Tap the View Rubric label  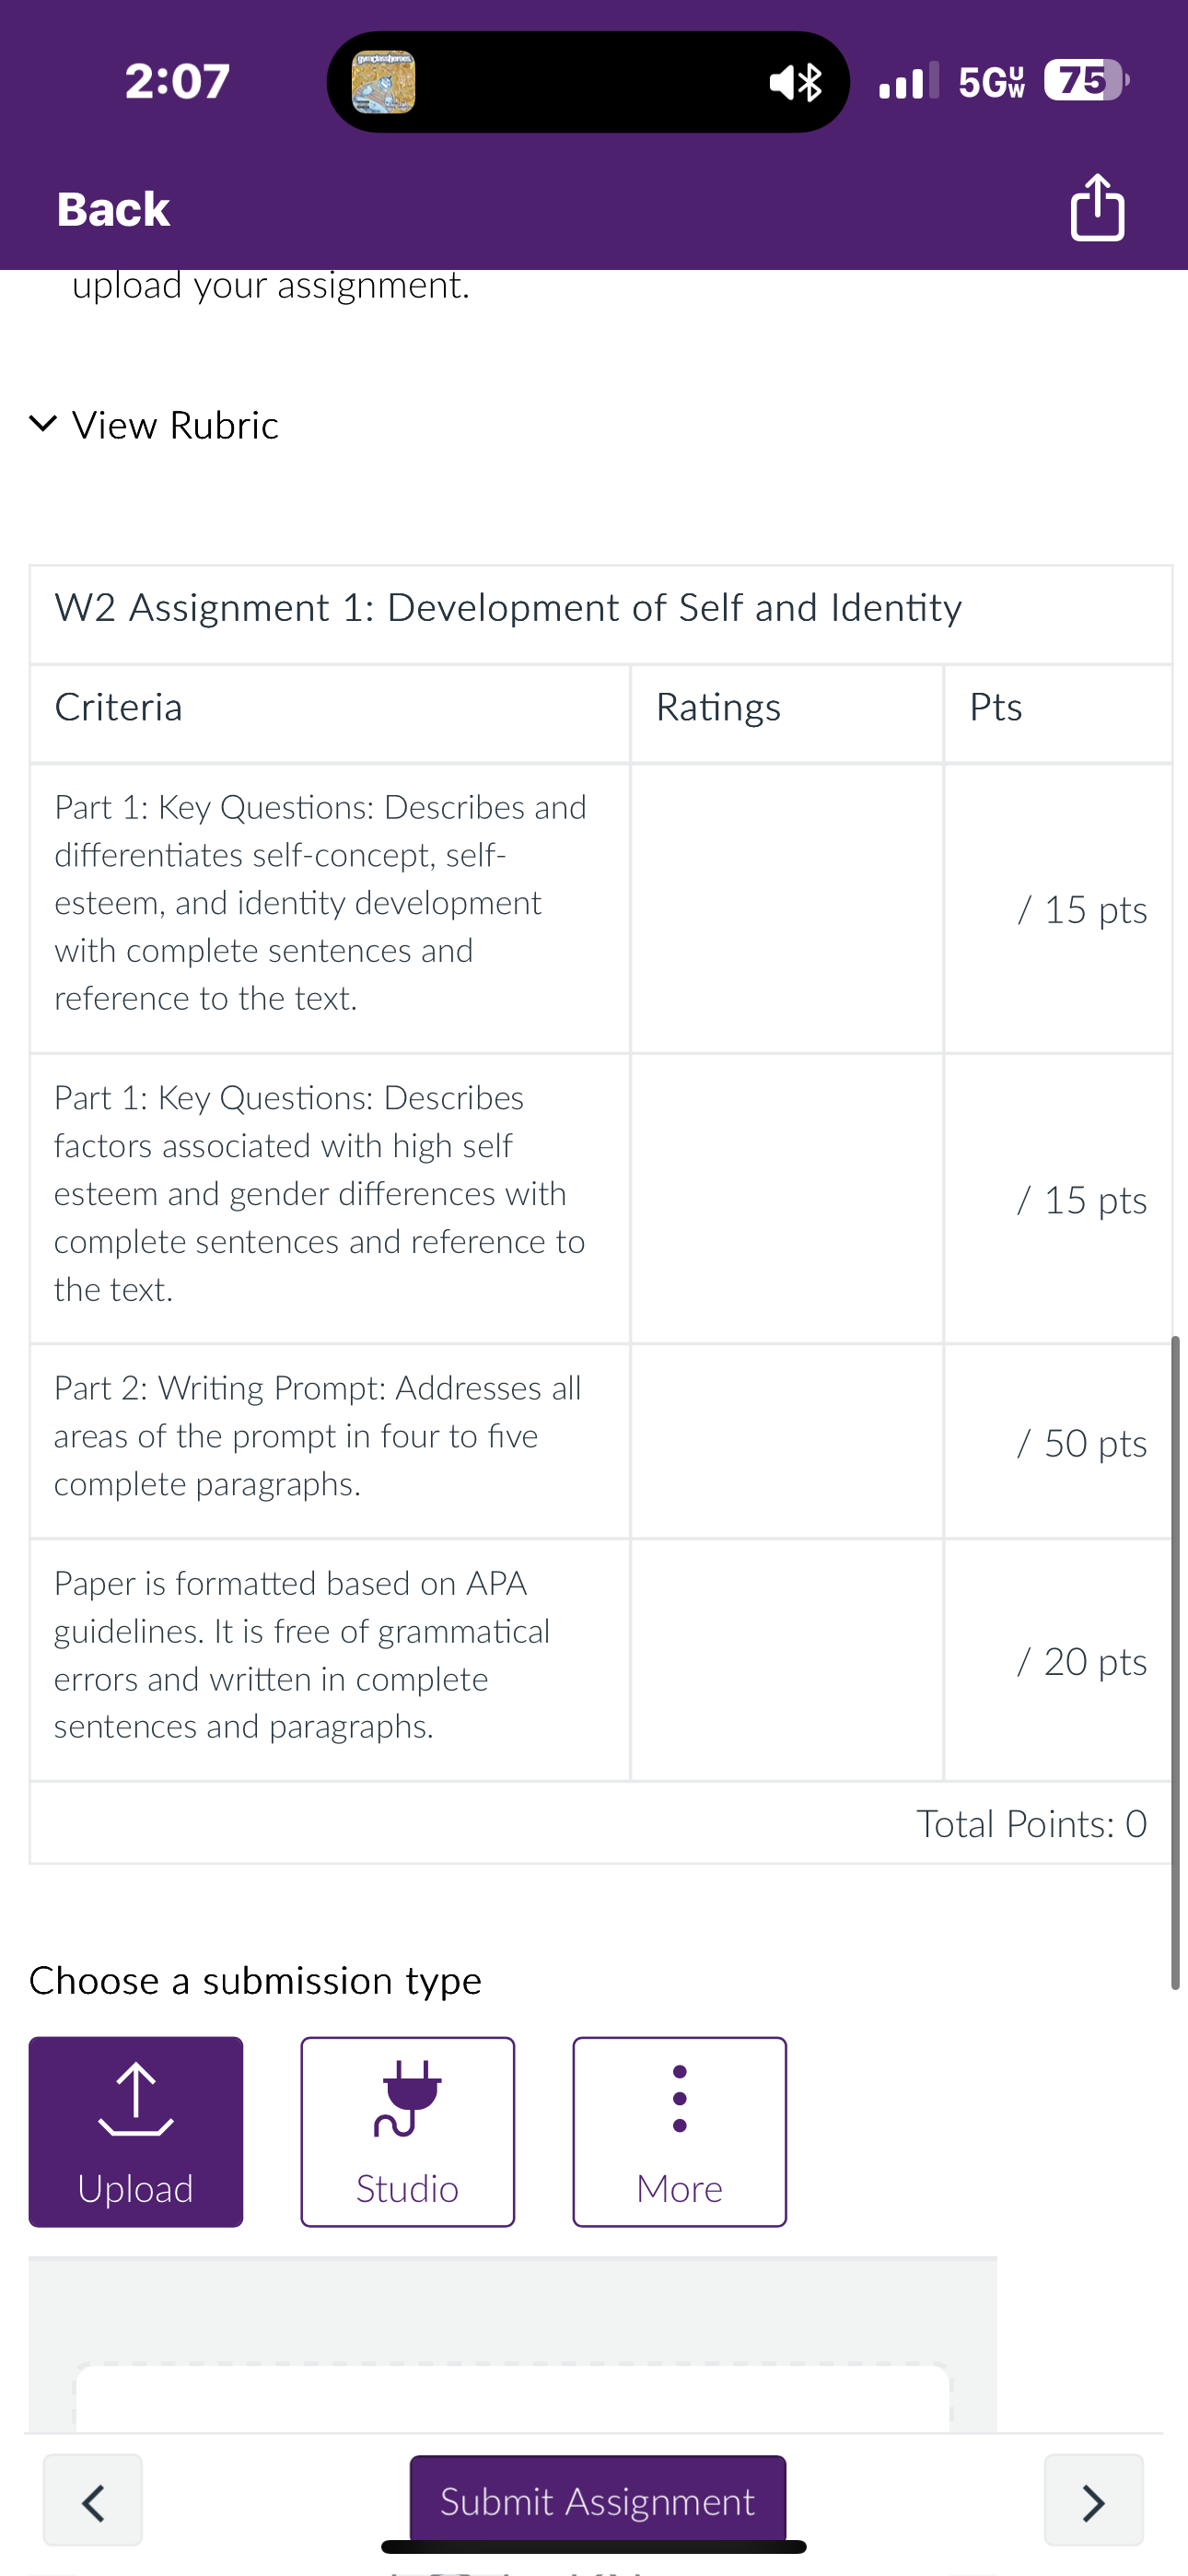pos(175,425)
